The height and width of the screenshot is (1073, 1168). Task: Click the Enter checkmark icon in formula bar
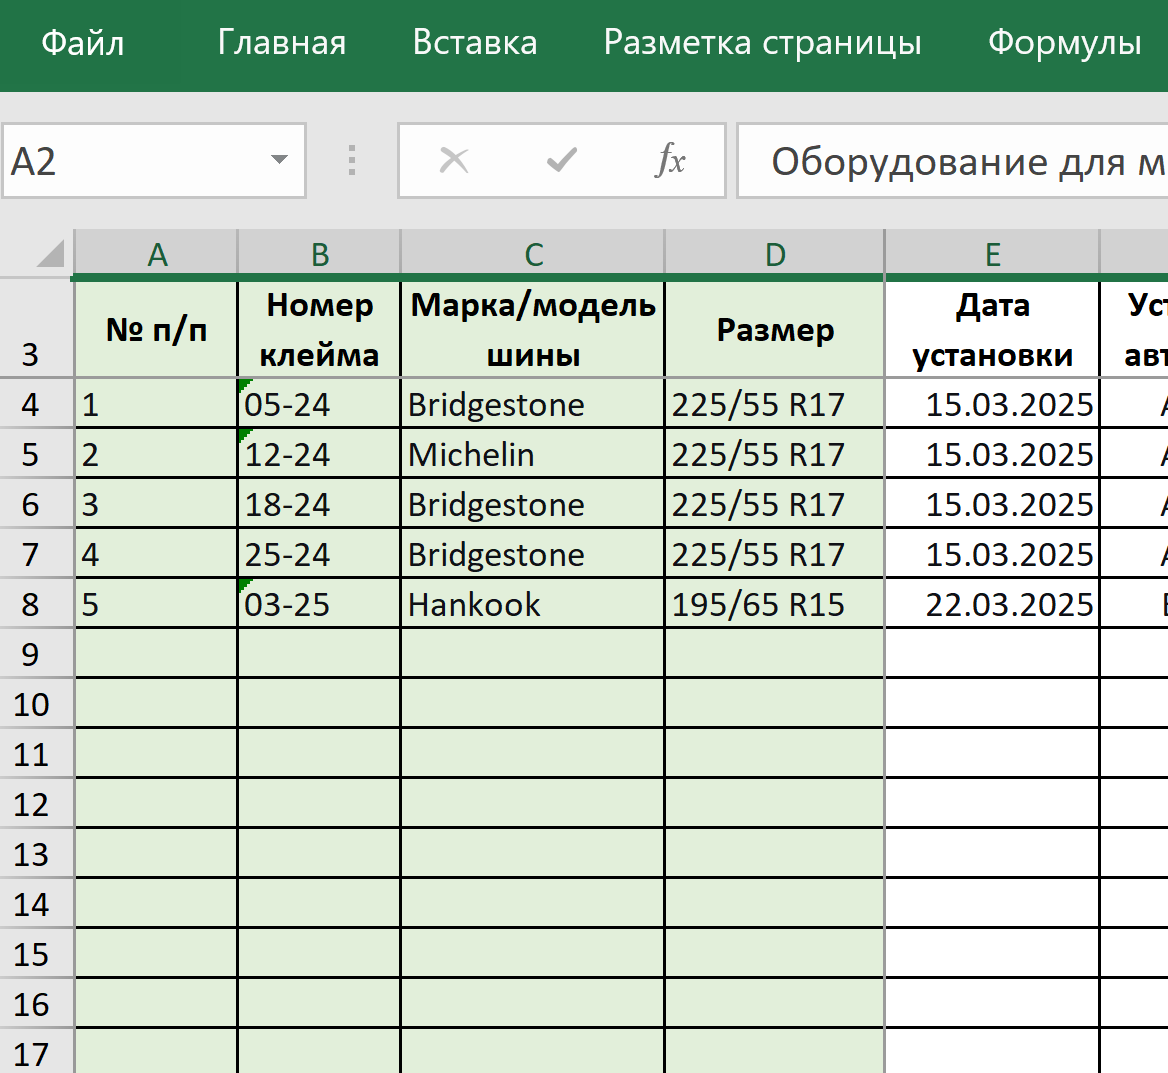(562, 160)
